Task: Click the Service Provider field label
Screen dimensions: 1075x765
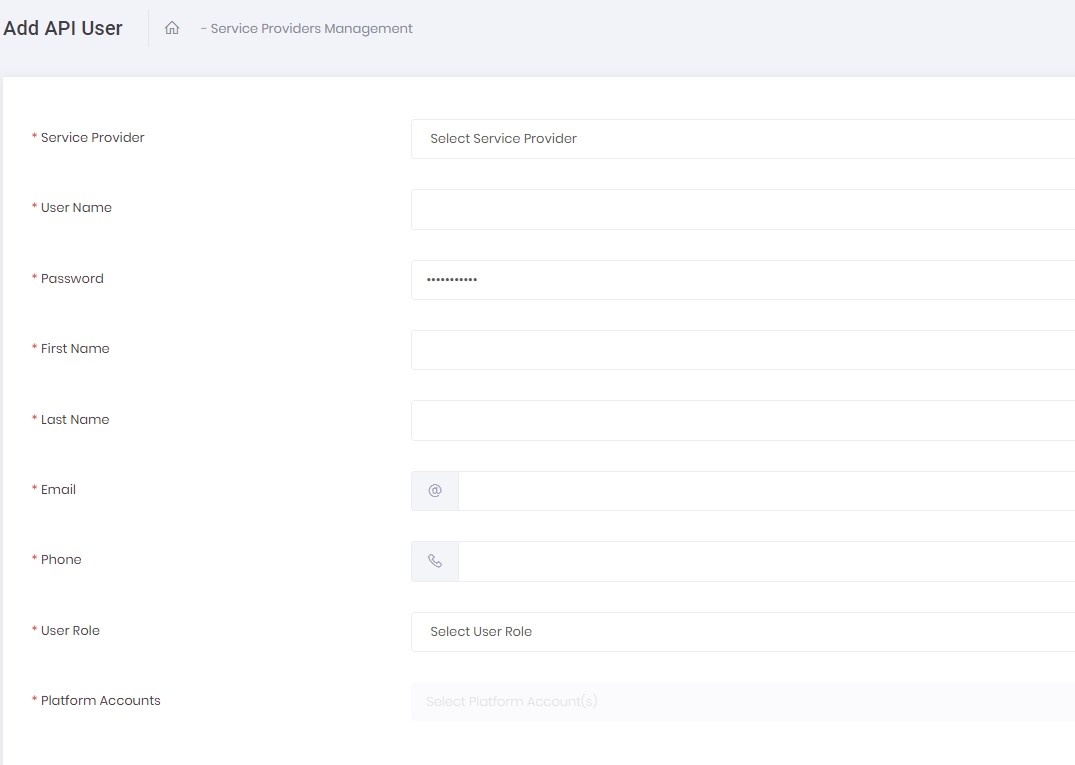Action: pos(92,138)
